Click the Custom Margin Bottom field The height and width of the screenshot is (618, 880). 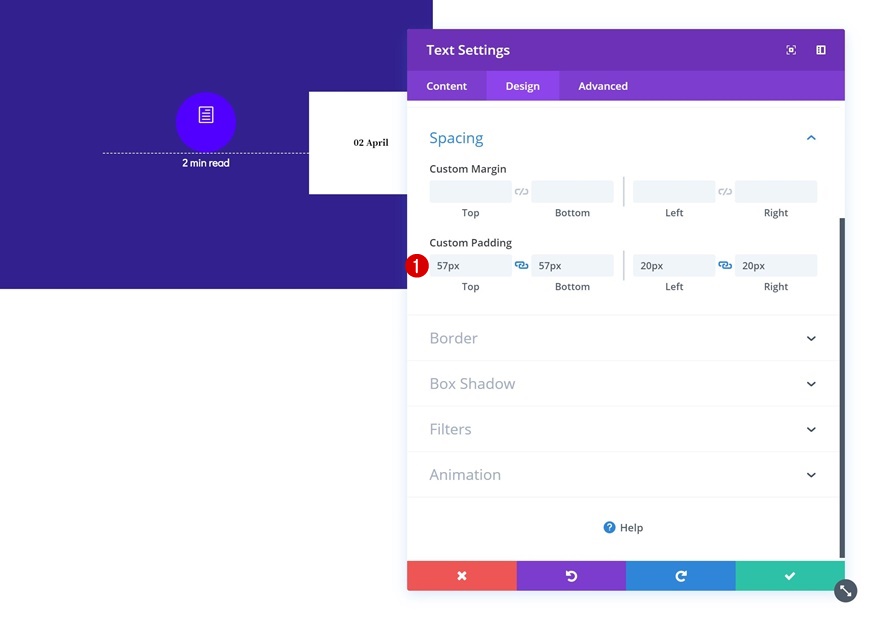(572, 191)
